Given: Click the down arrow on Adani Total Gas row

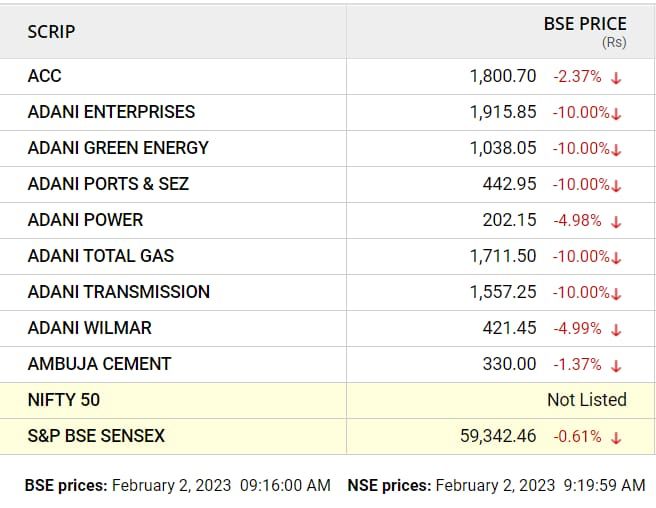Looking at the screenshot, I should tap(616, 258).
